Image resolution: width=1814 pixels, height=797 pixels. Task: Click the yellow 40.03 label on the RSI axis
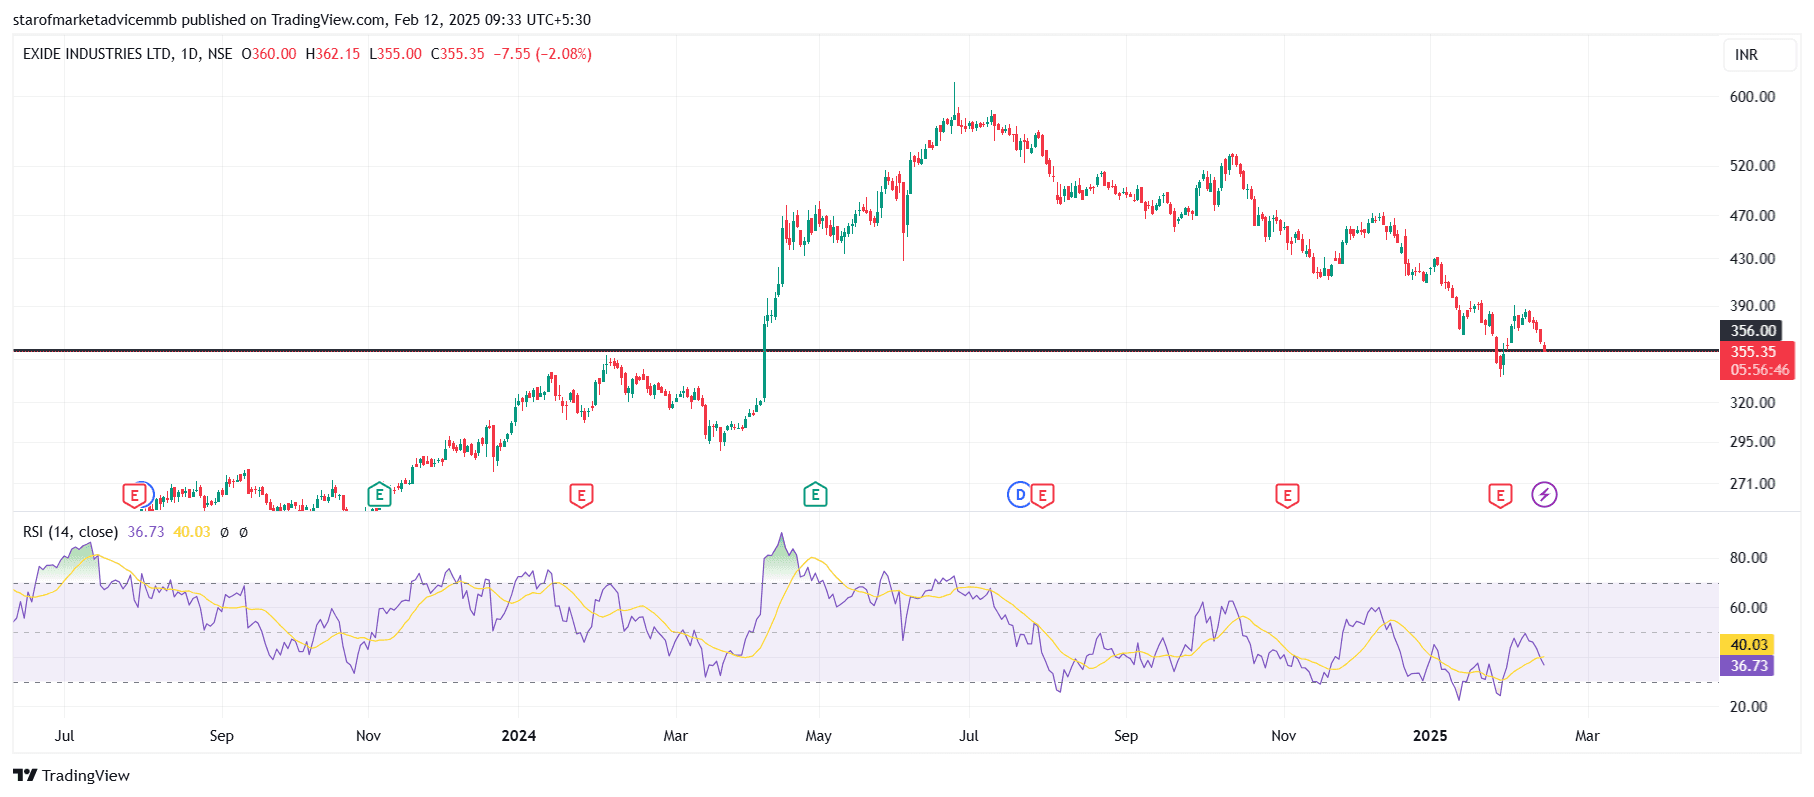tap(1749, 645)
